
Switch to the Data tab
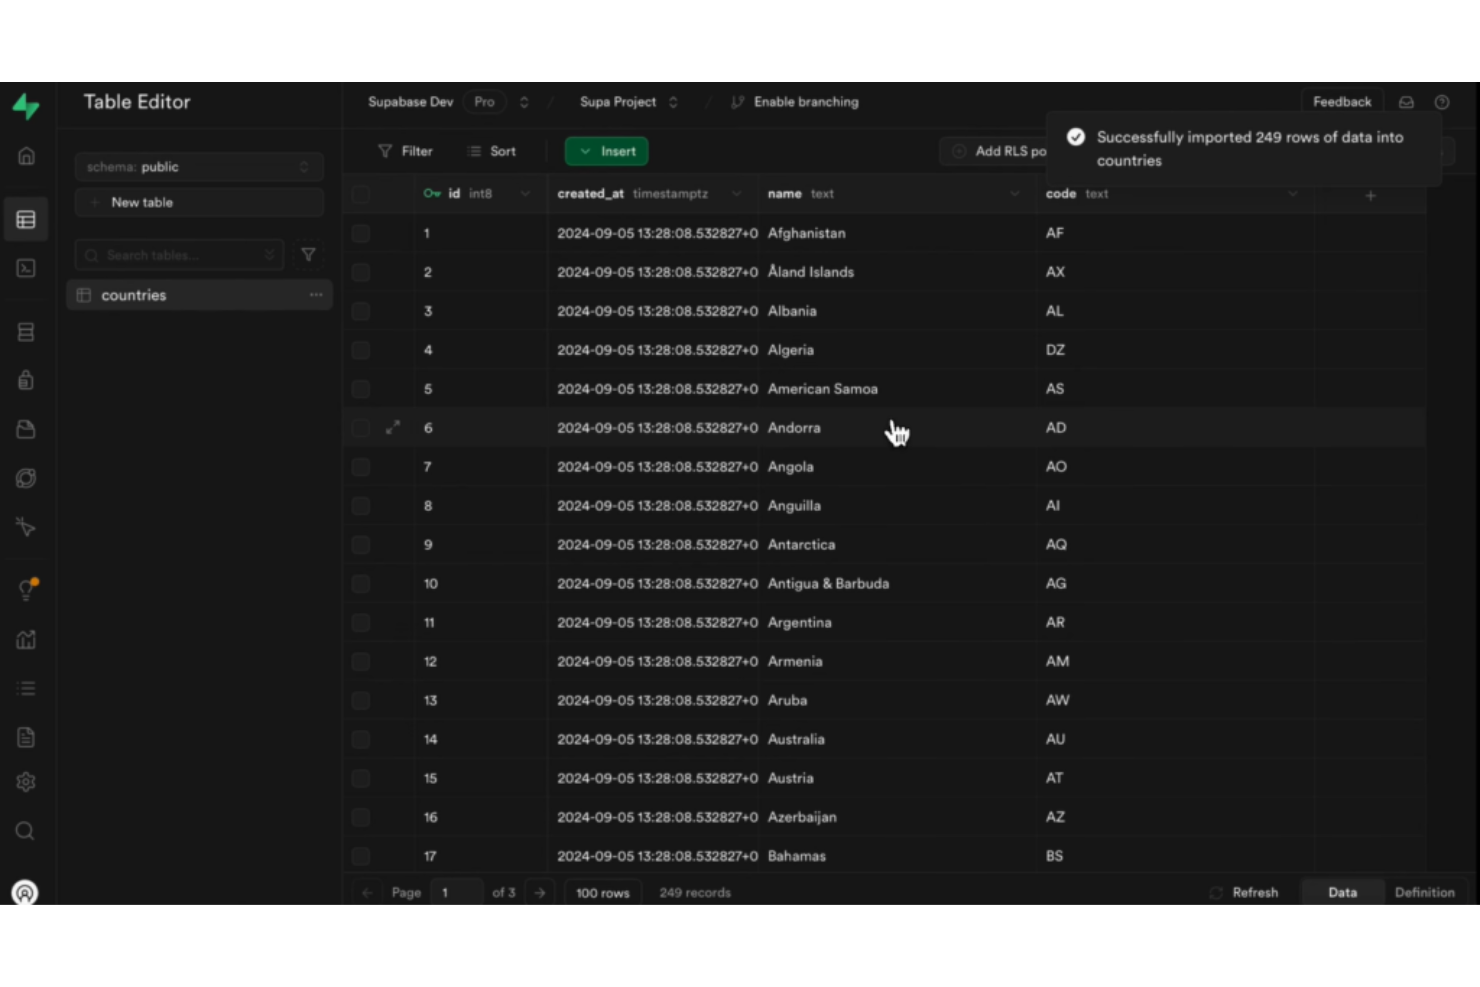coord(1342,892)
